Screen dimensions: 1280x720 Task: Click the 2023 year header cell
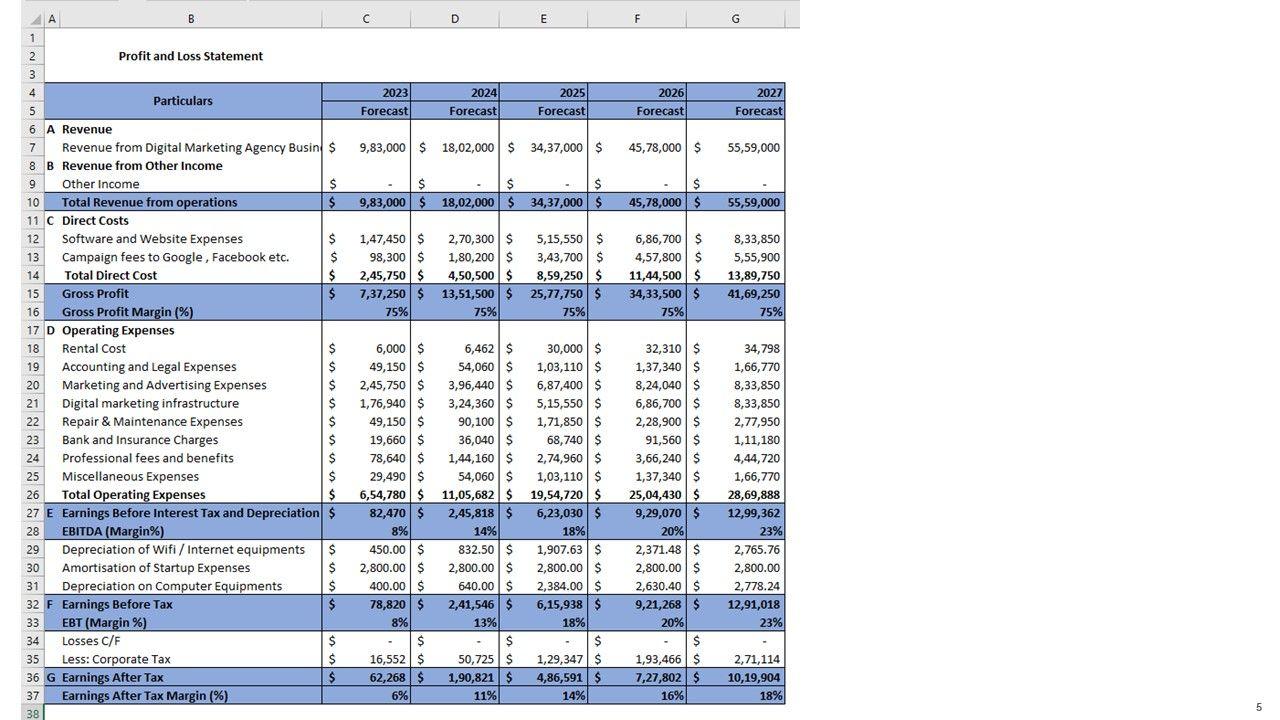pos(366,92)
